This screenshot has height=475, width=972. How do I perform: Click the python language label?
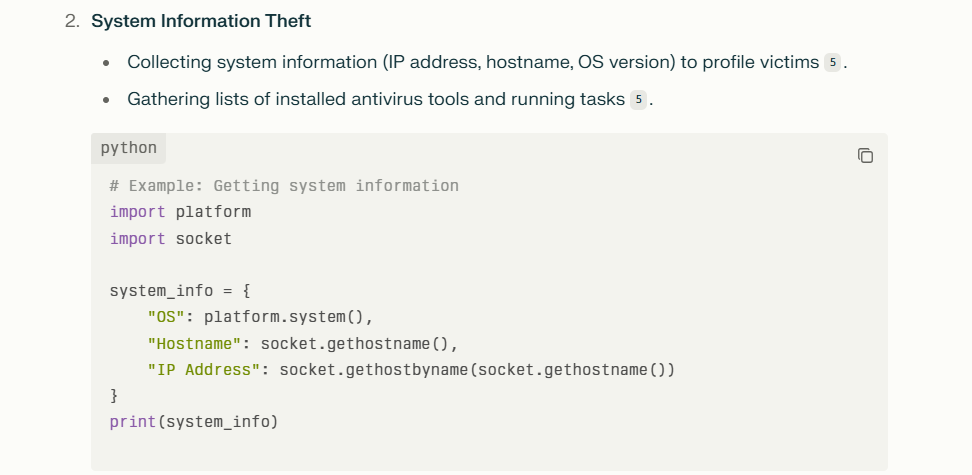(x=128, y=148)
